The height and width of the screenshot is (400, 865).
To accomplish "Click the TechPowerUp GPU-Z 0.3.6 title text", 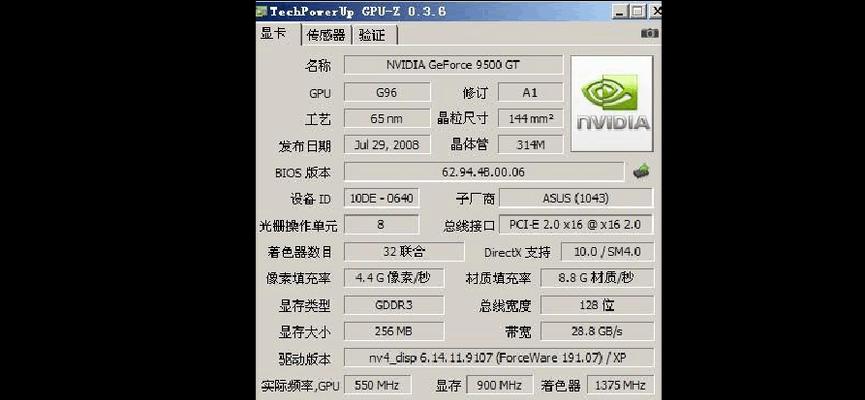I will 358,10.
